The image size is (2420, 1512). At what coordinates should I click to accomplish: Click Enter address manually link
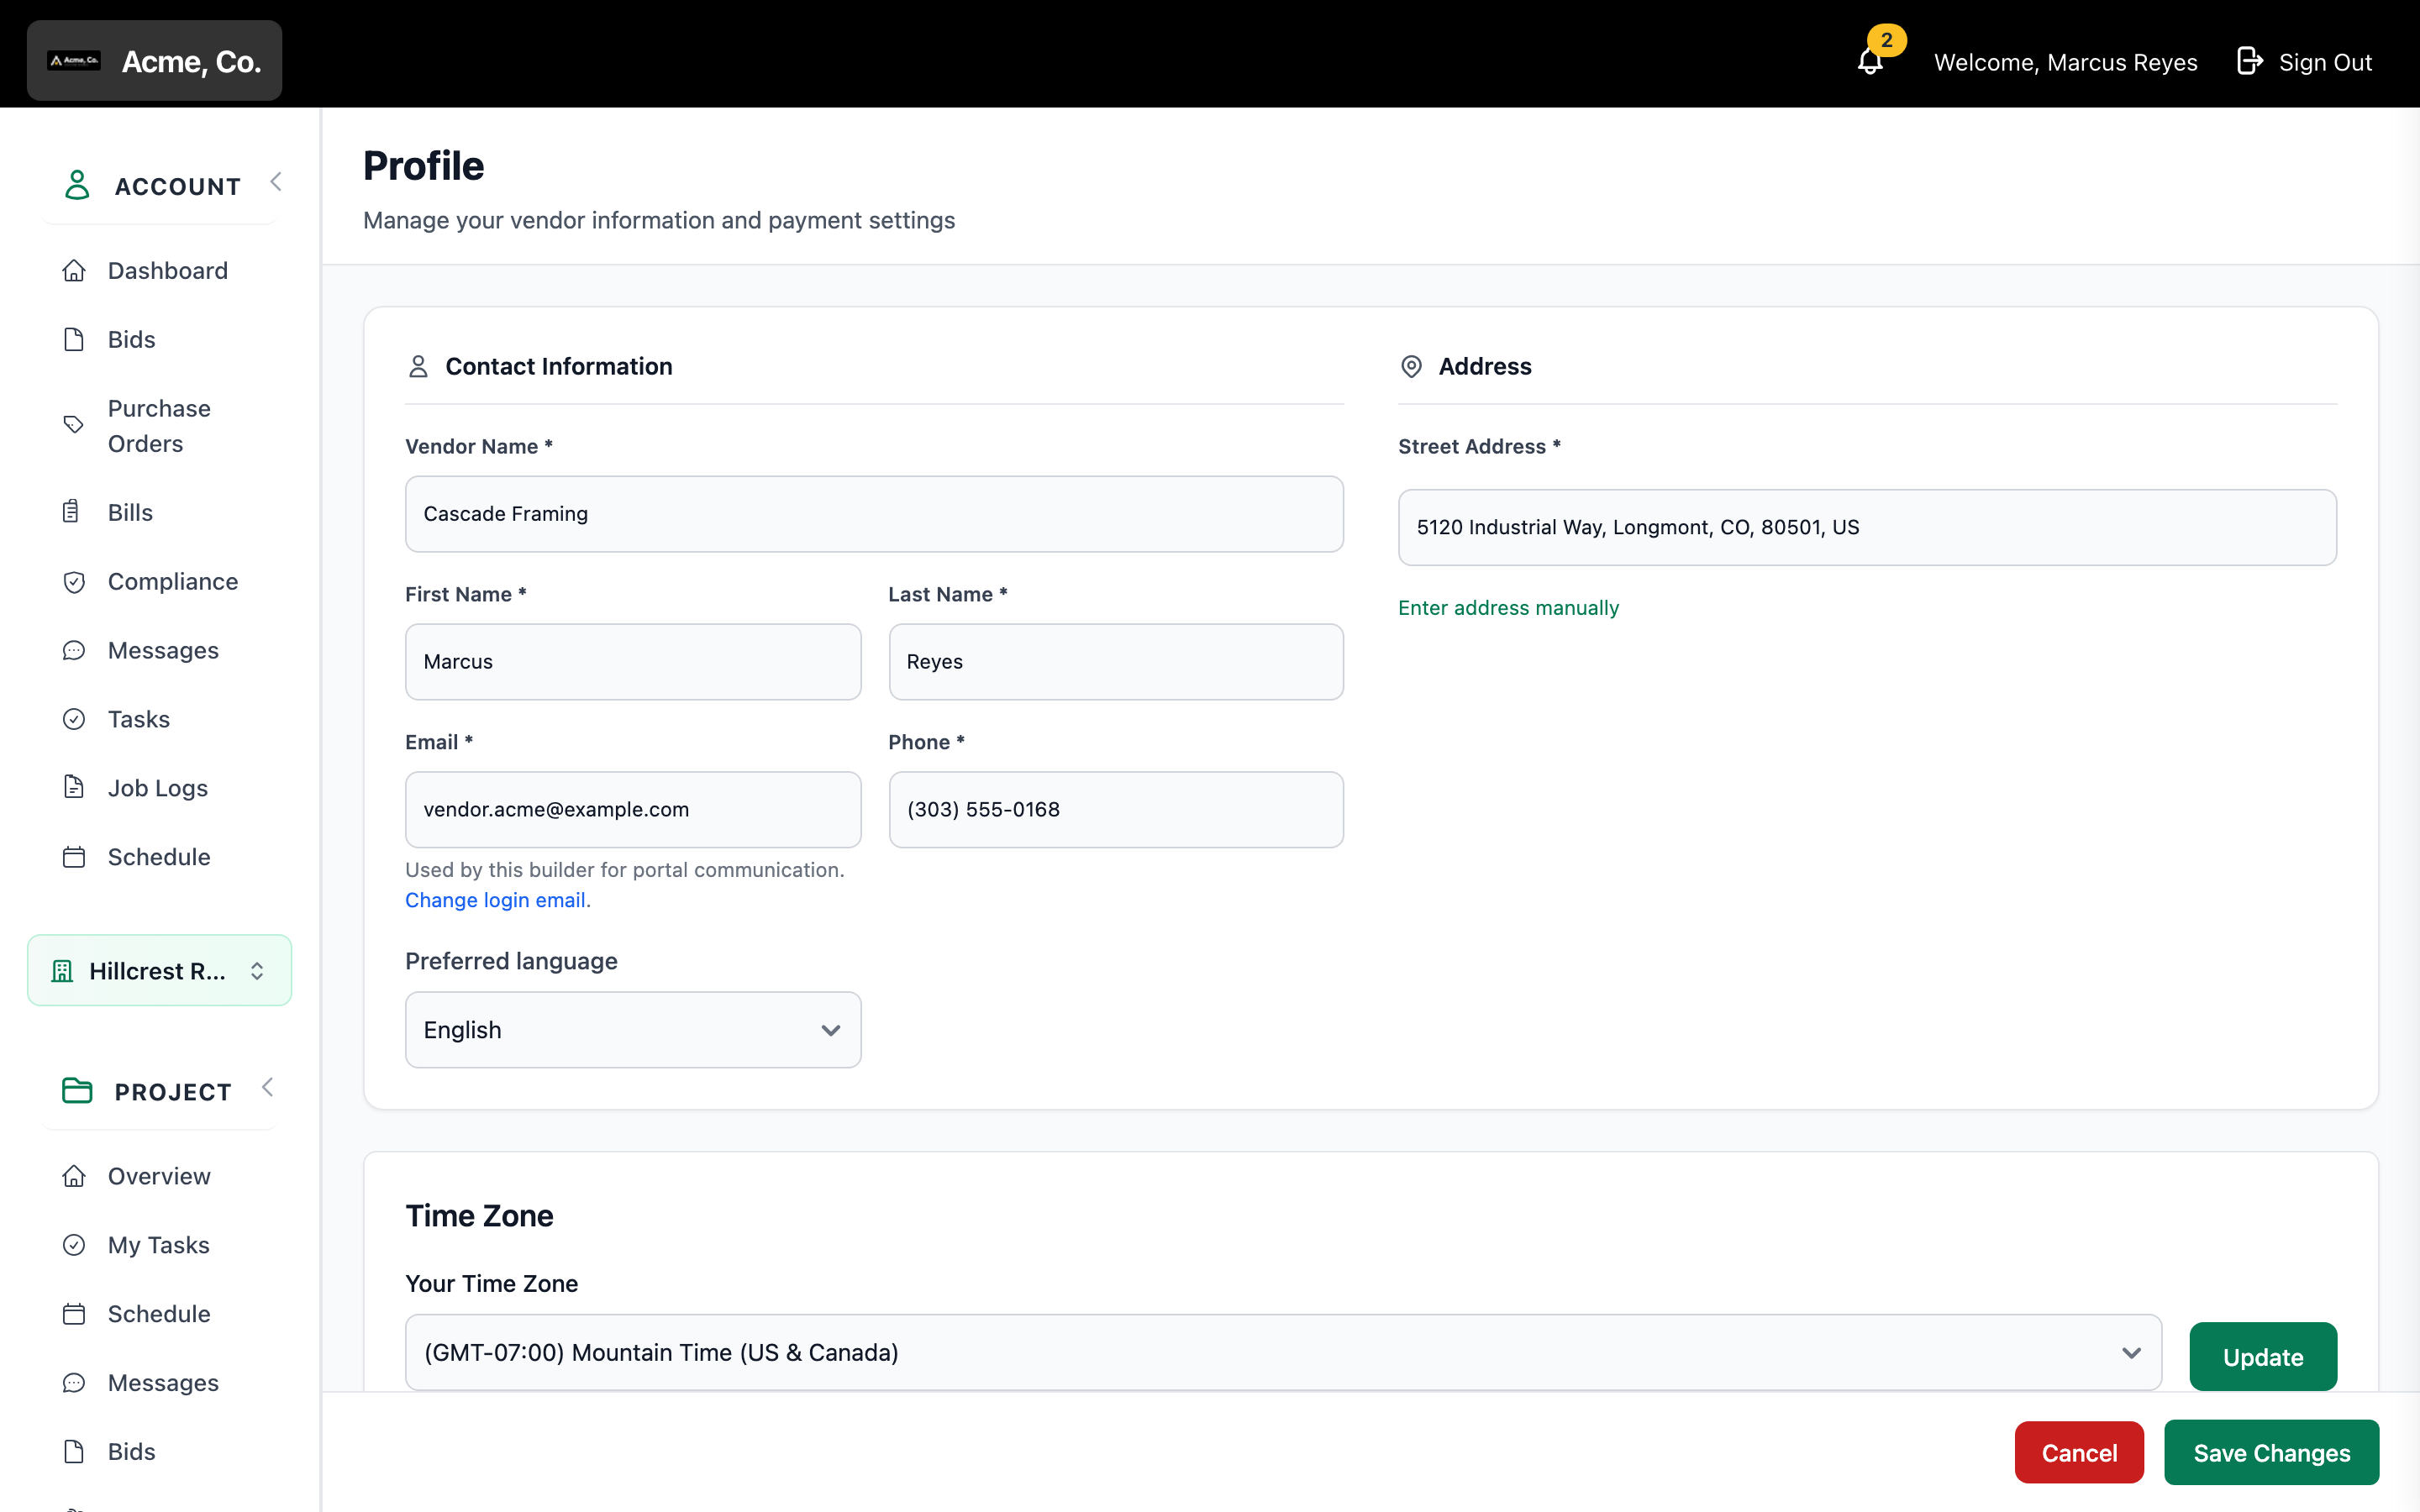tap(1508, 608)
